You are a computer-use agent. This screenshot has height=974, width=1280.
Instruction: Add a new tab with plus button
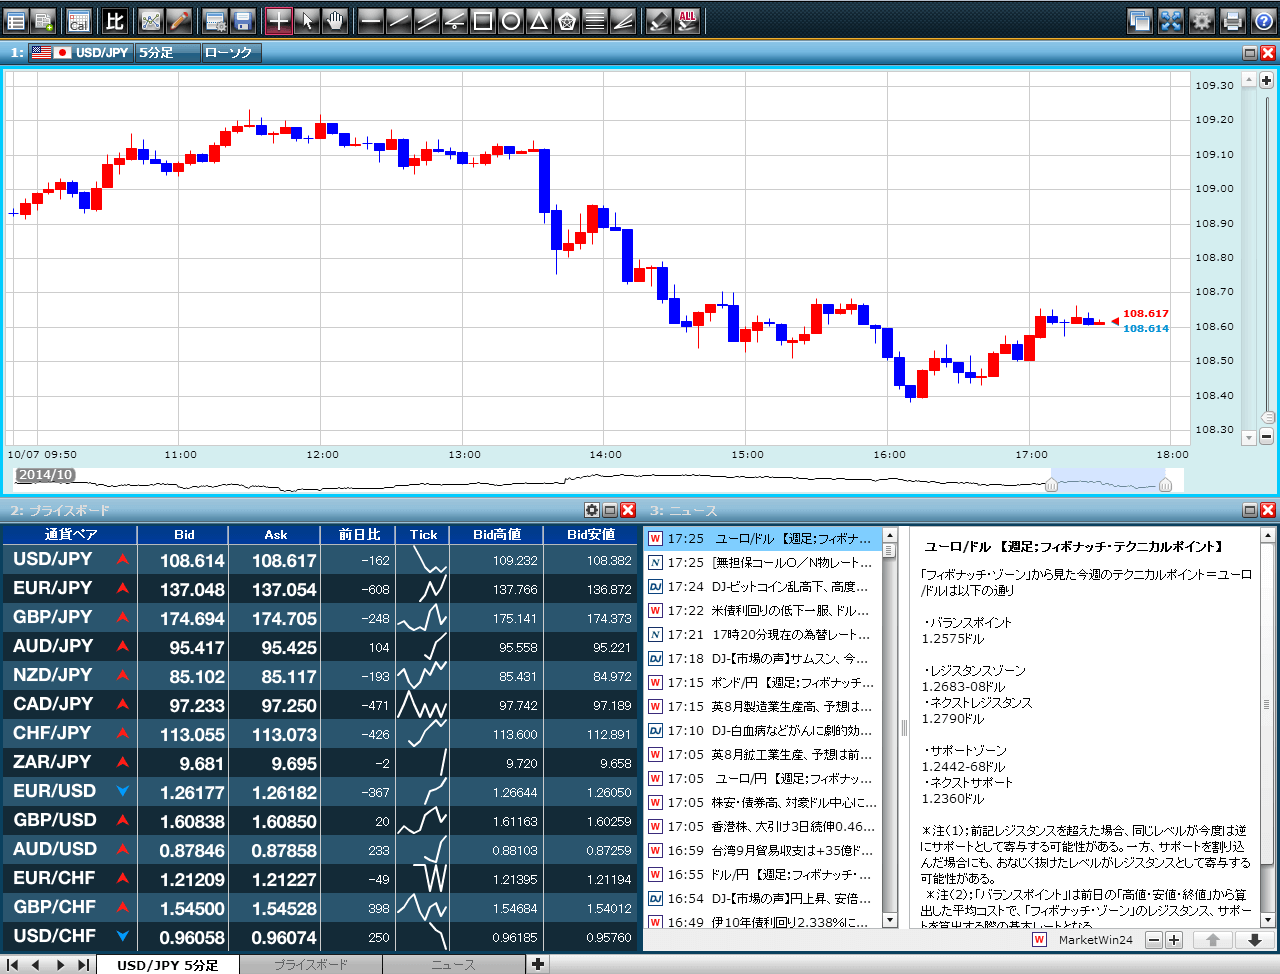coord(538,965)
